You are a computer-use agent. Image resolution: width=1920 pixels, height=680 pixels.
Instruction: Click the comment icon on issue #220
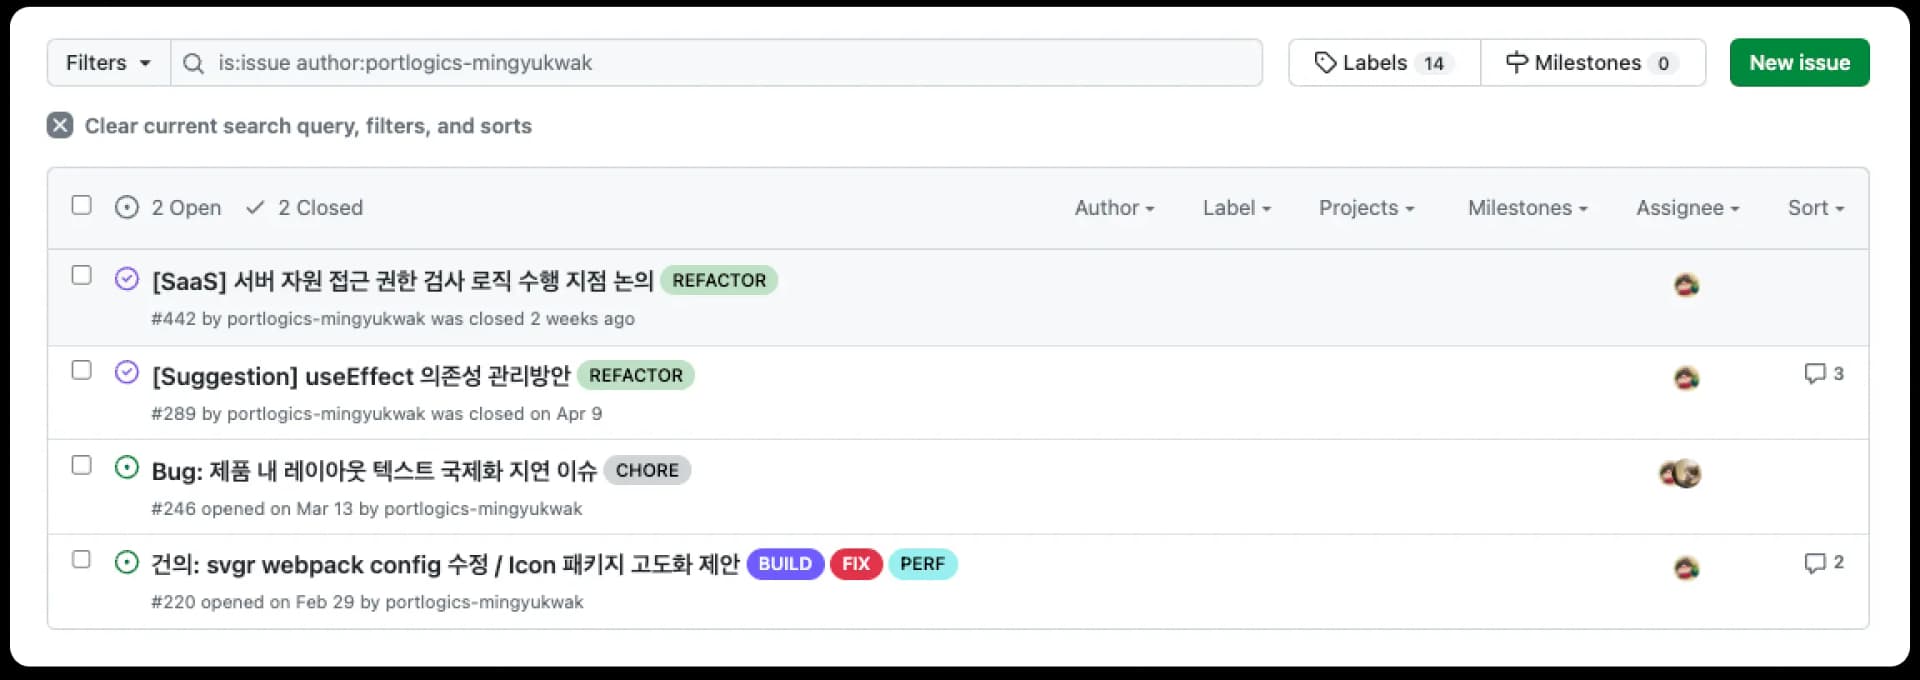point(1814,563)
